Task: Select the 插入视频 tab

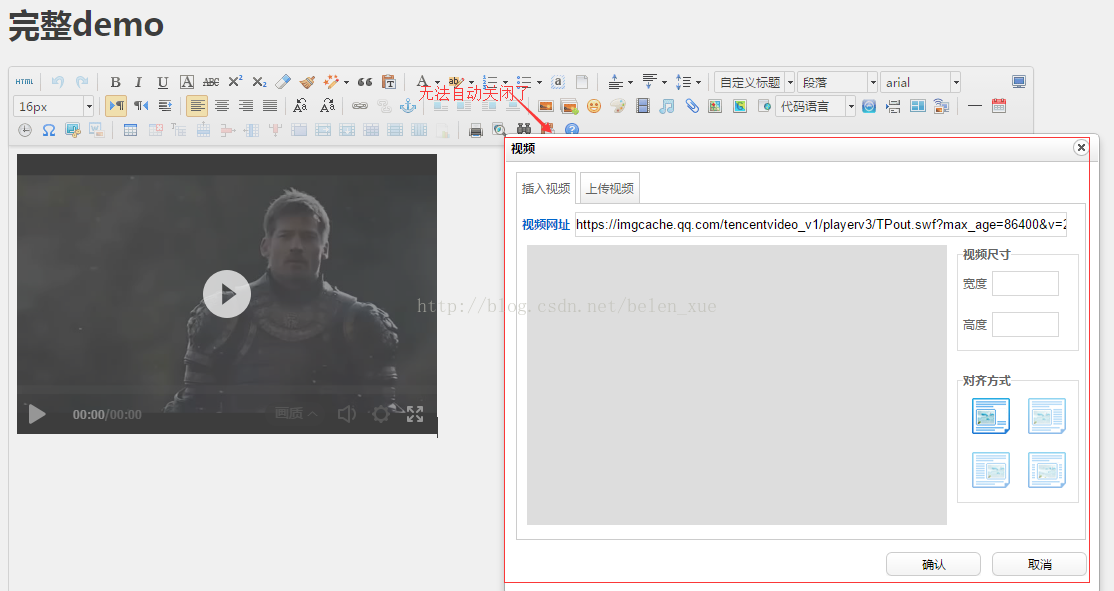Action: (x=546, y=188)
